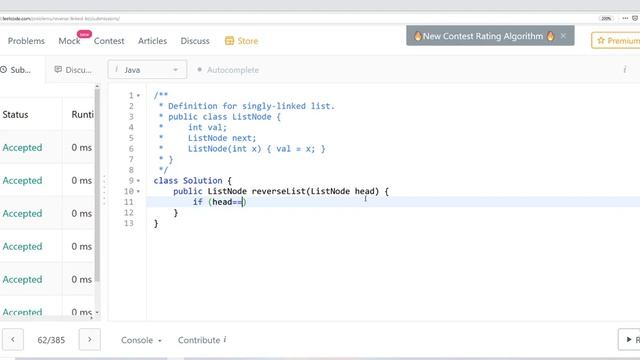640x360 pixels.
Task: Click the 200% zoom indicator
Action: click(606, 18)
